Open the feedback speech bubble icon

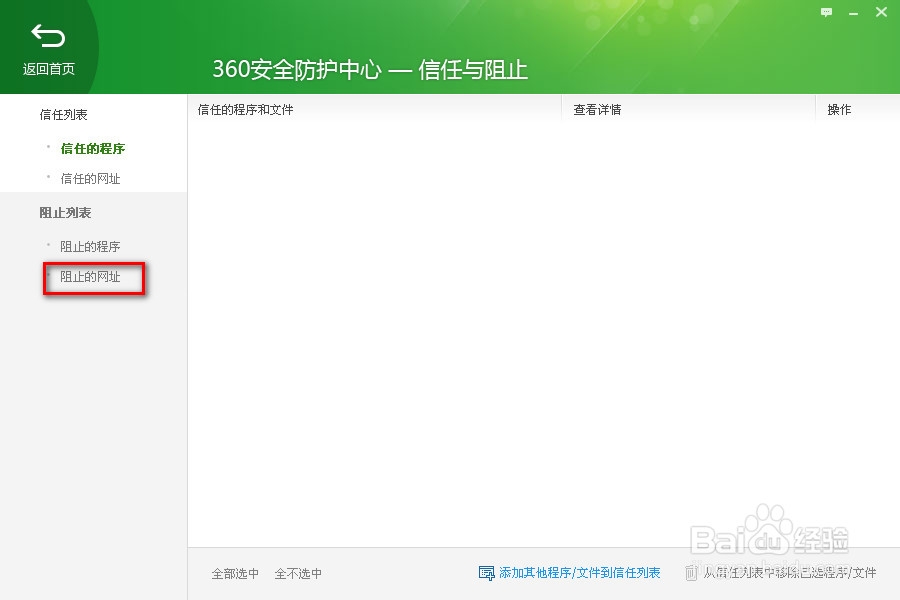pyautogui.click(x=826, y=12)
